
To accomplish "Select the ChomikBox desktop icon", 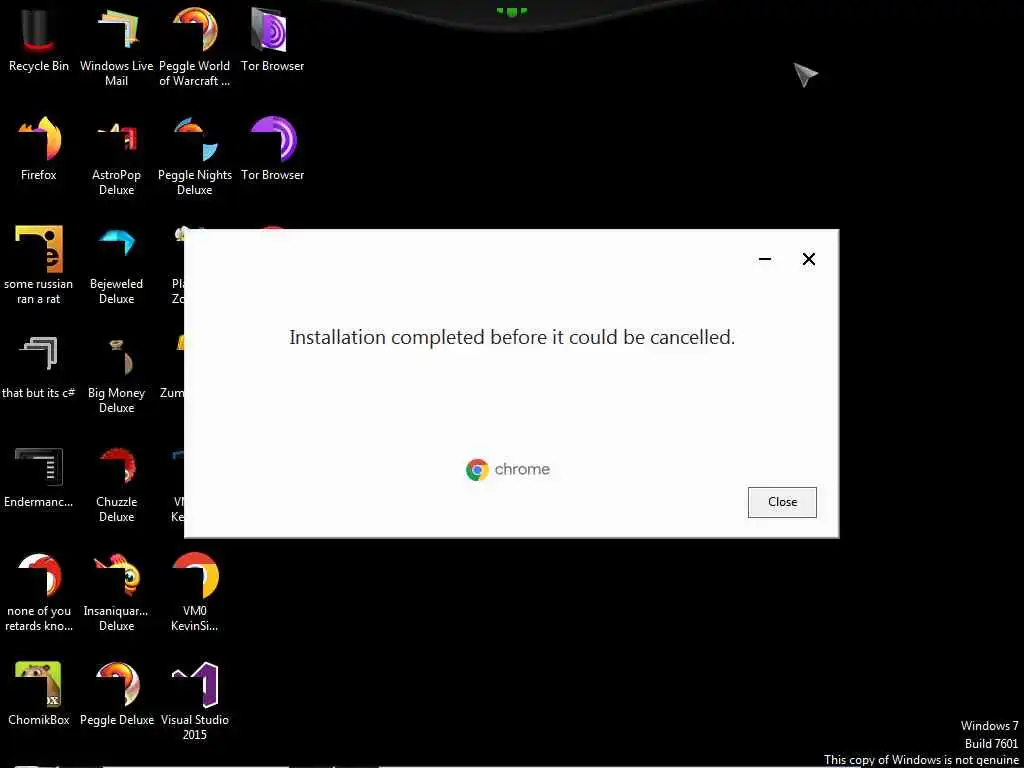I will click(x=39, y=694).
